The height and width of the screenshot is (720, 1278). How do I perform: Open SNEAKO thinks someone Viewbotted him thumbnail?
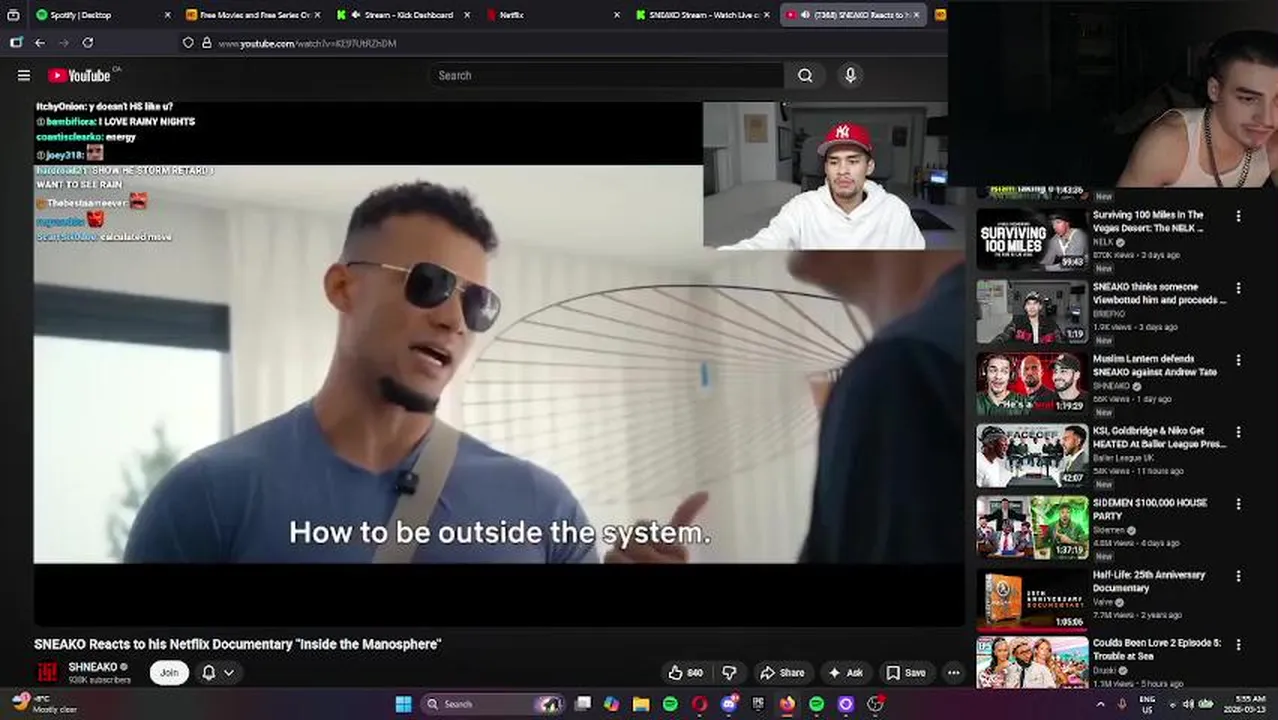click(1032, 311)
